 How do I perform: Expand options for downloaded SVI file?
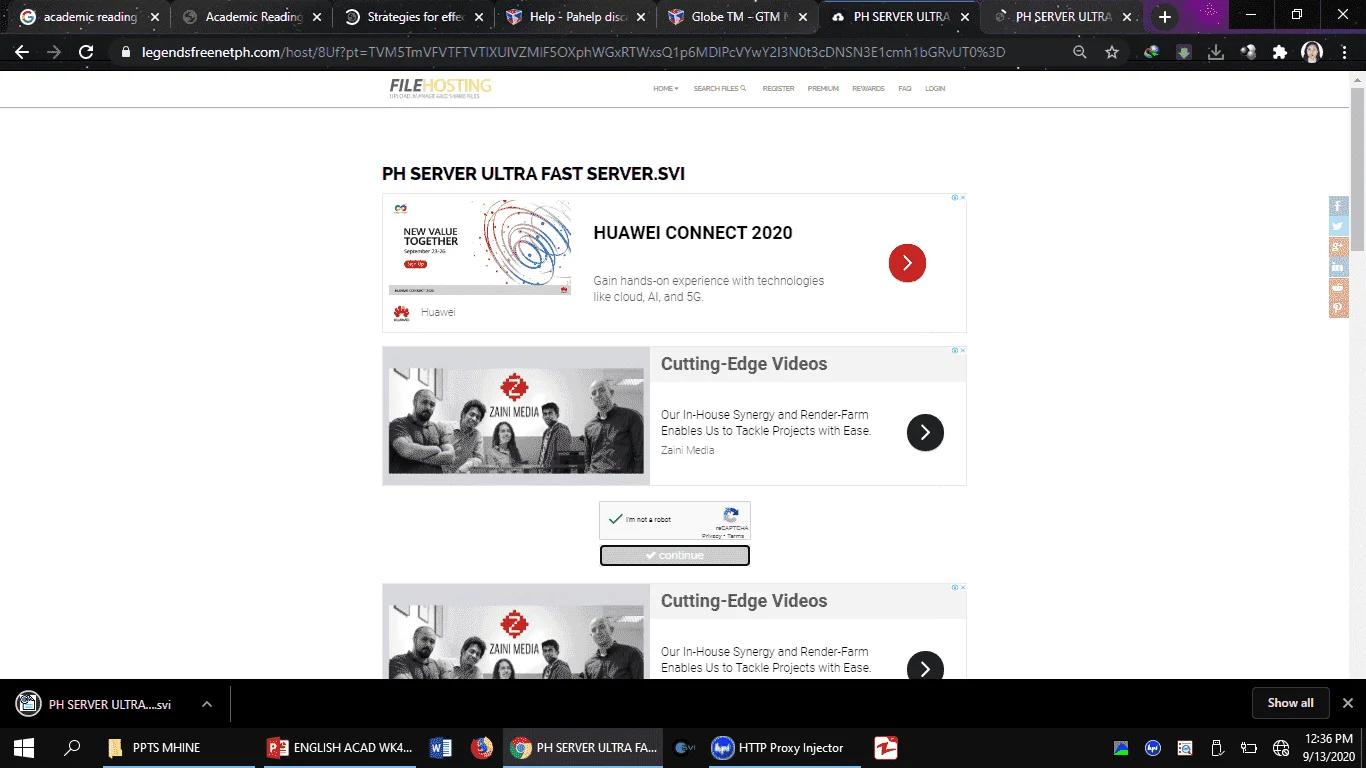(207, 704)
